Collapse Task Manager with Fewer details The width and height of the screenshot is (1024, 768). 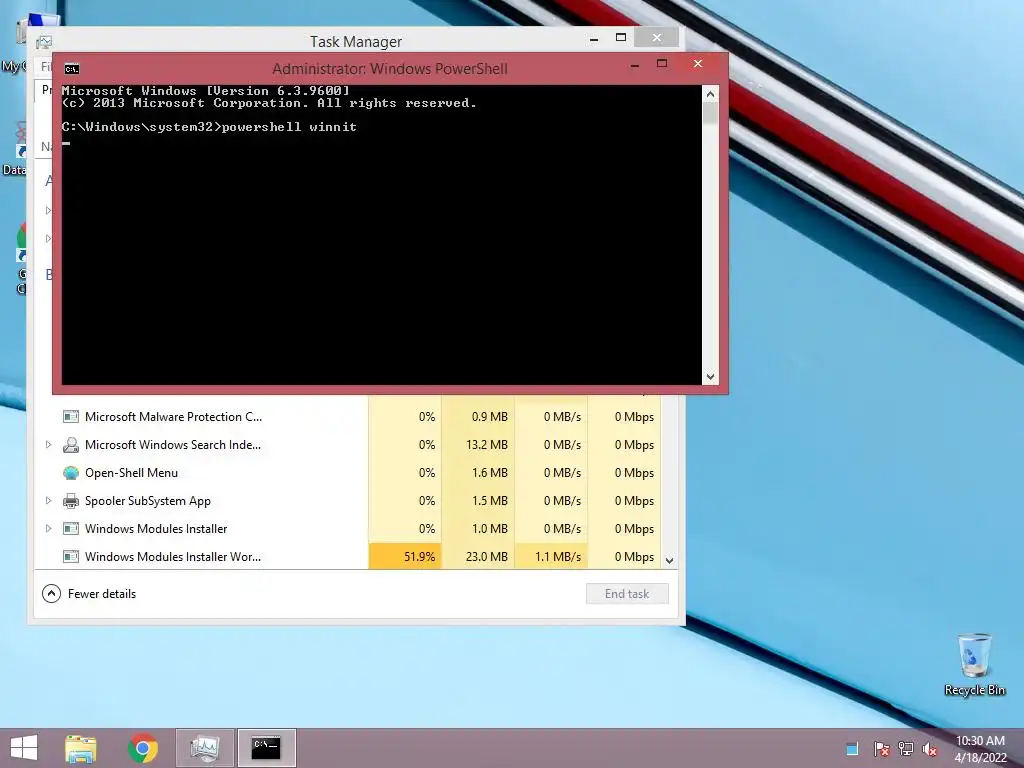point(89,594)
